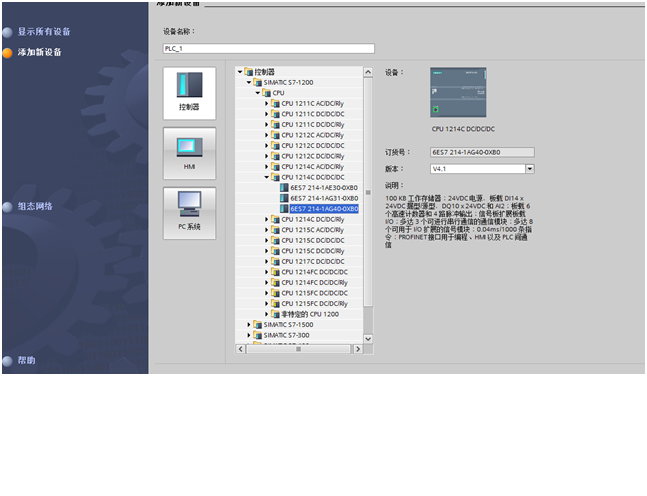
Task: Click the CPU 1217C DC/DC/DC folder icon
Action: pyautogui.click(x=275, y=262)
